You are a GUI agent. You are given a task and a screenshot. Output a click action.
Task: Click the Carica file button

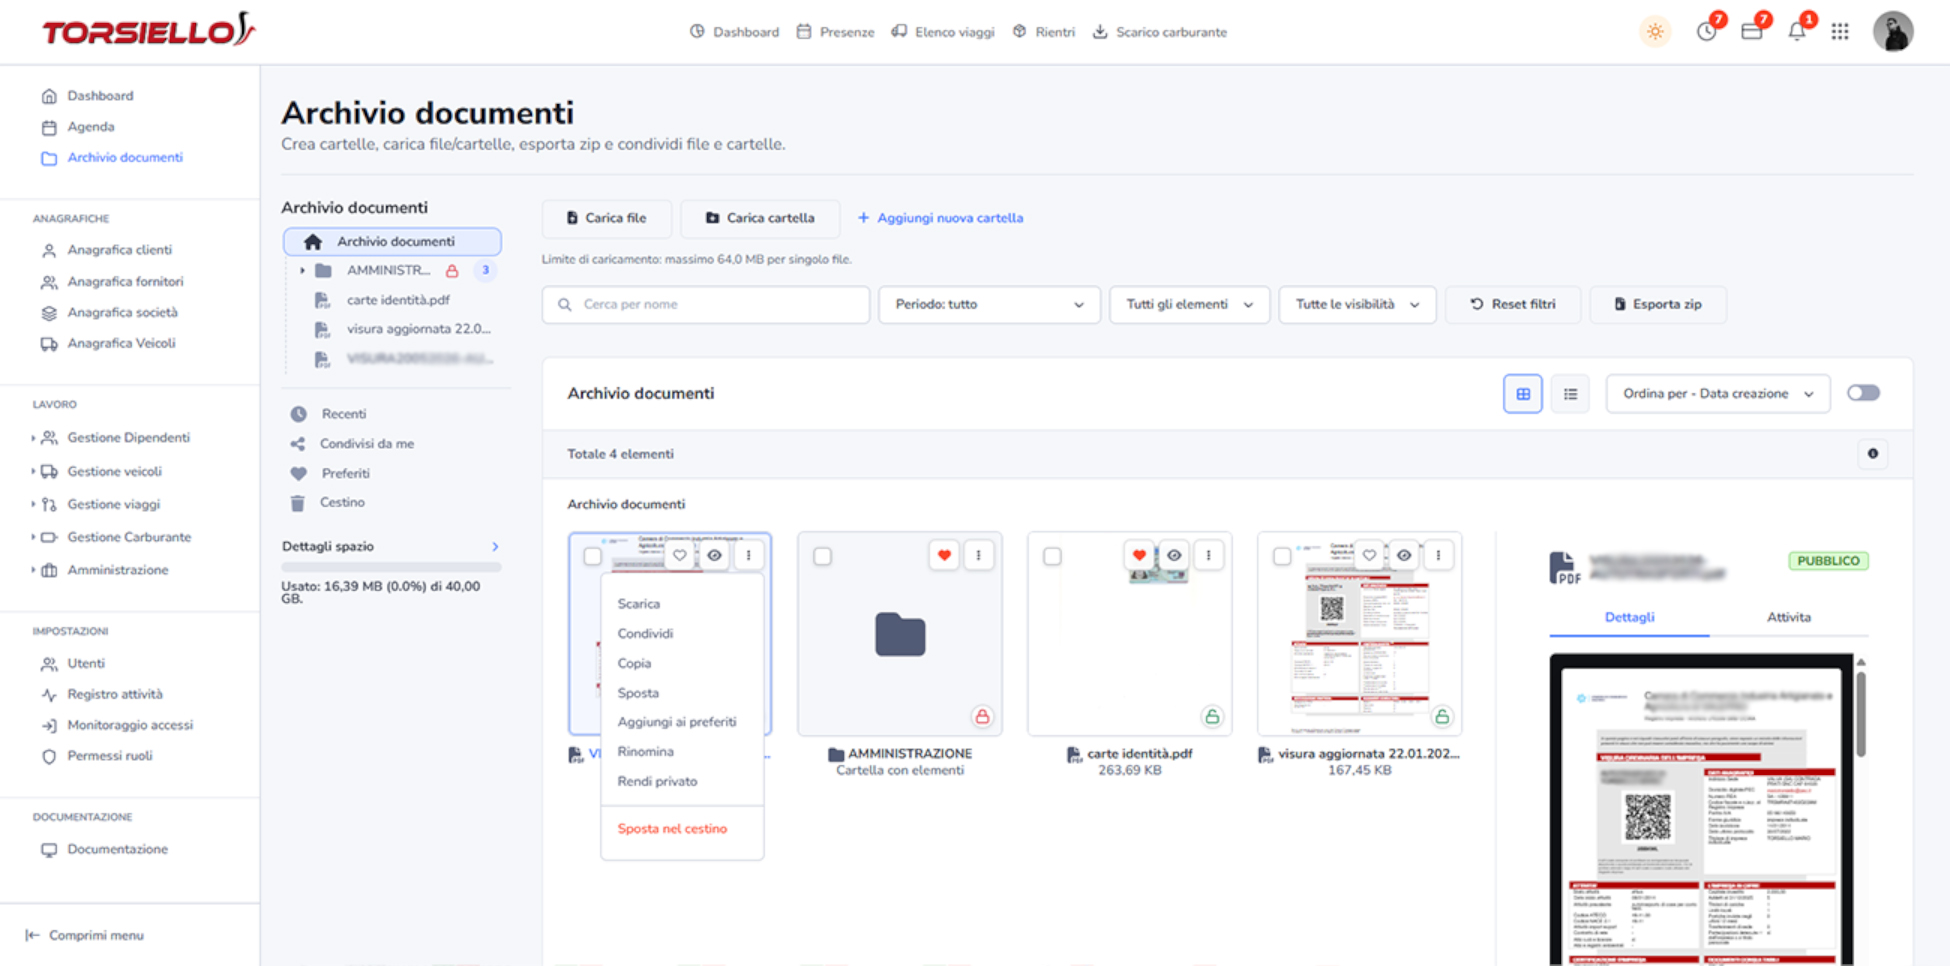click(606, 218)
